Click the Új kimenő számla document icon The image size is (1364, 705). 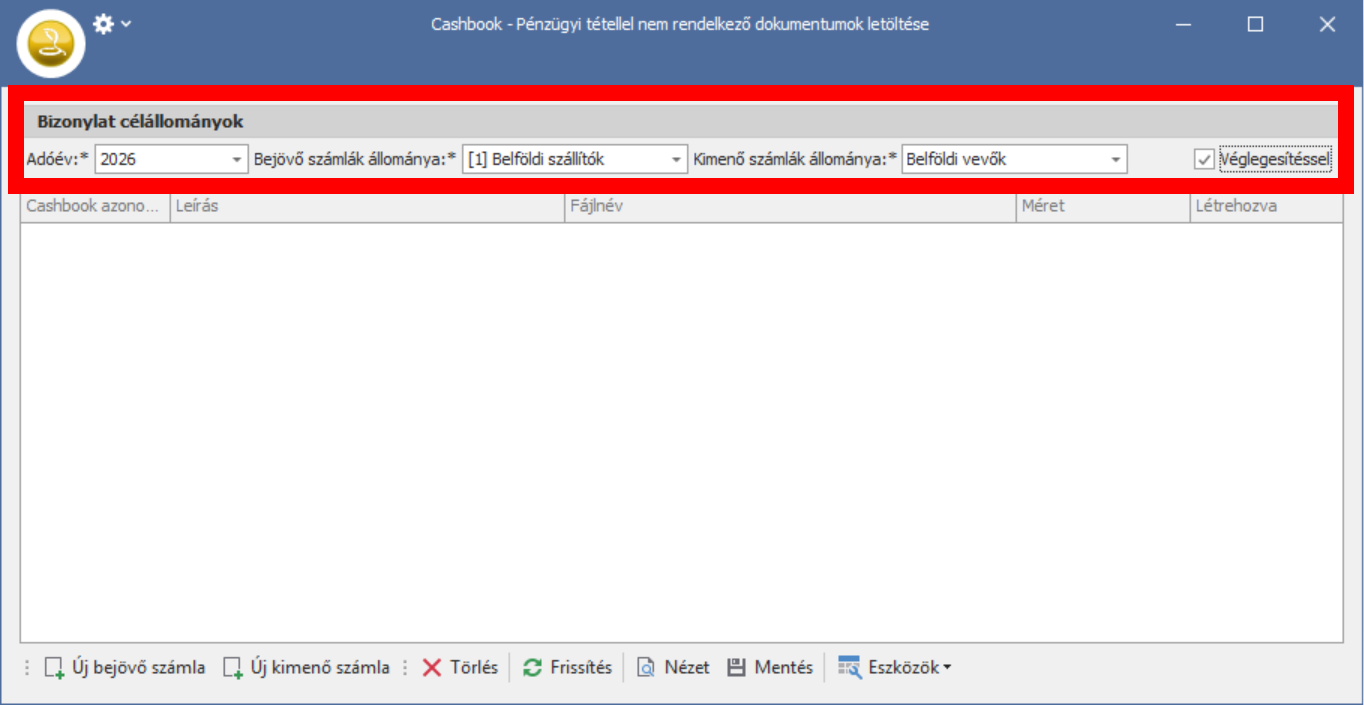[233, 668]
